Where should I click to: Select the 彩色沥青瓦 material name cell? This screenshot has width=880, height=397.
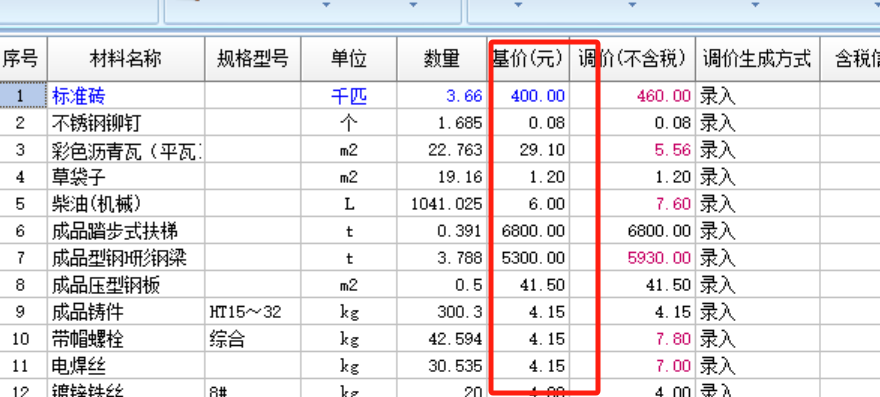pos(126,149)
